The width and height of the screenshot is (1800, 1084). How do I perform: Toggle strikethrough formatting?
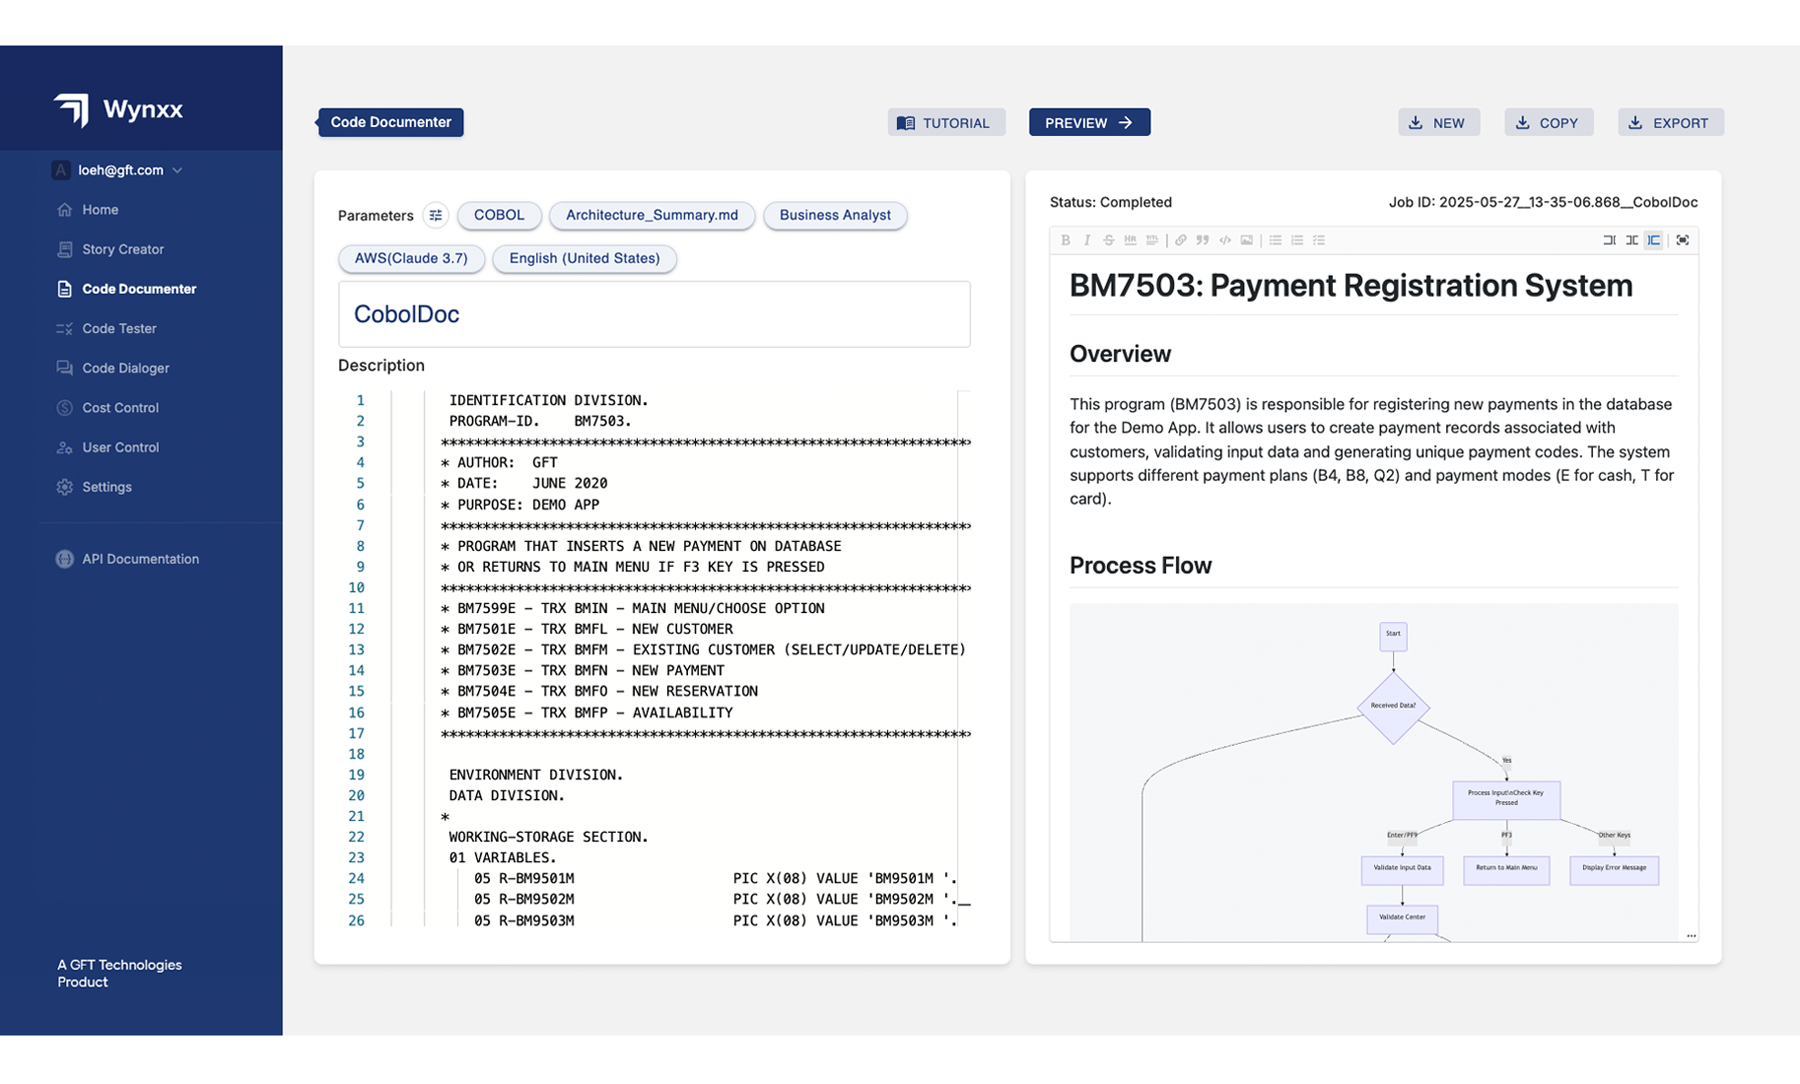(1108, 240)
